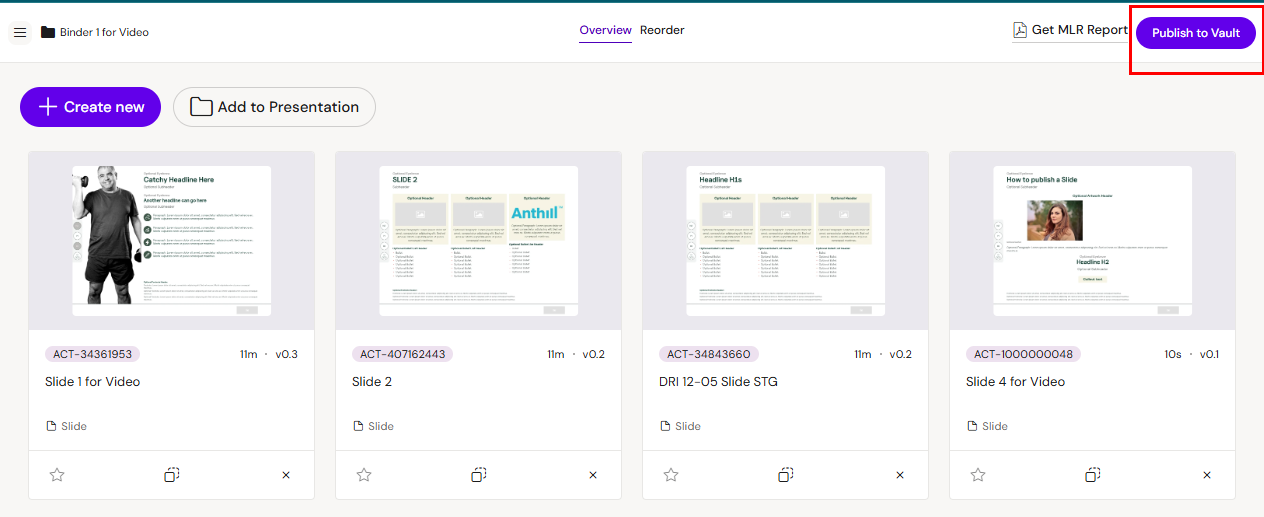
Task: Click Get MLR Report link
Action: point(1070,30)
